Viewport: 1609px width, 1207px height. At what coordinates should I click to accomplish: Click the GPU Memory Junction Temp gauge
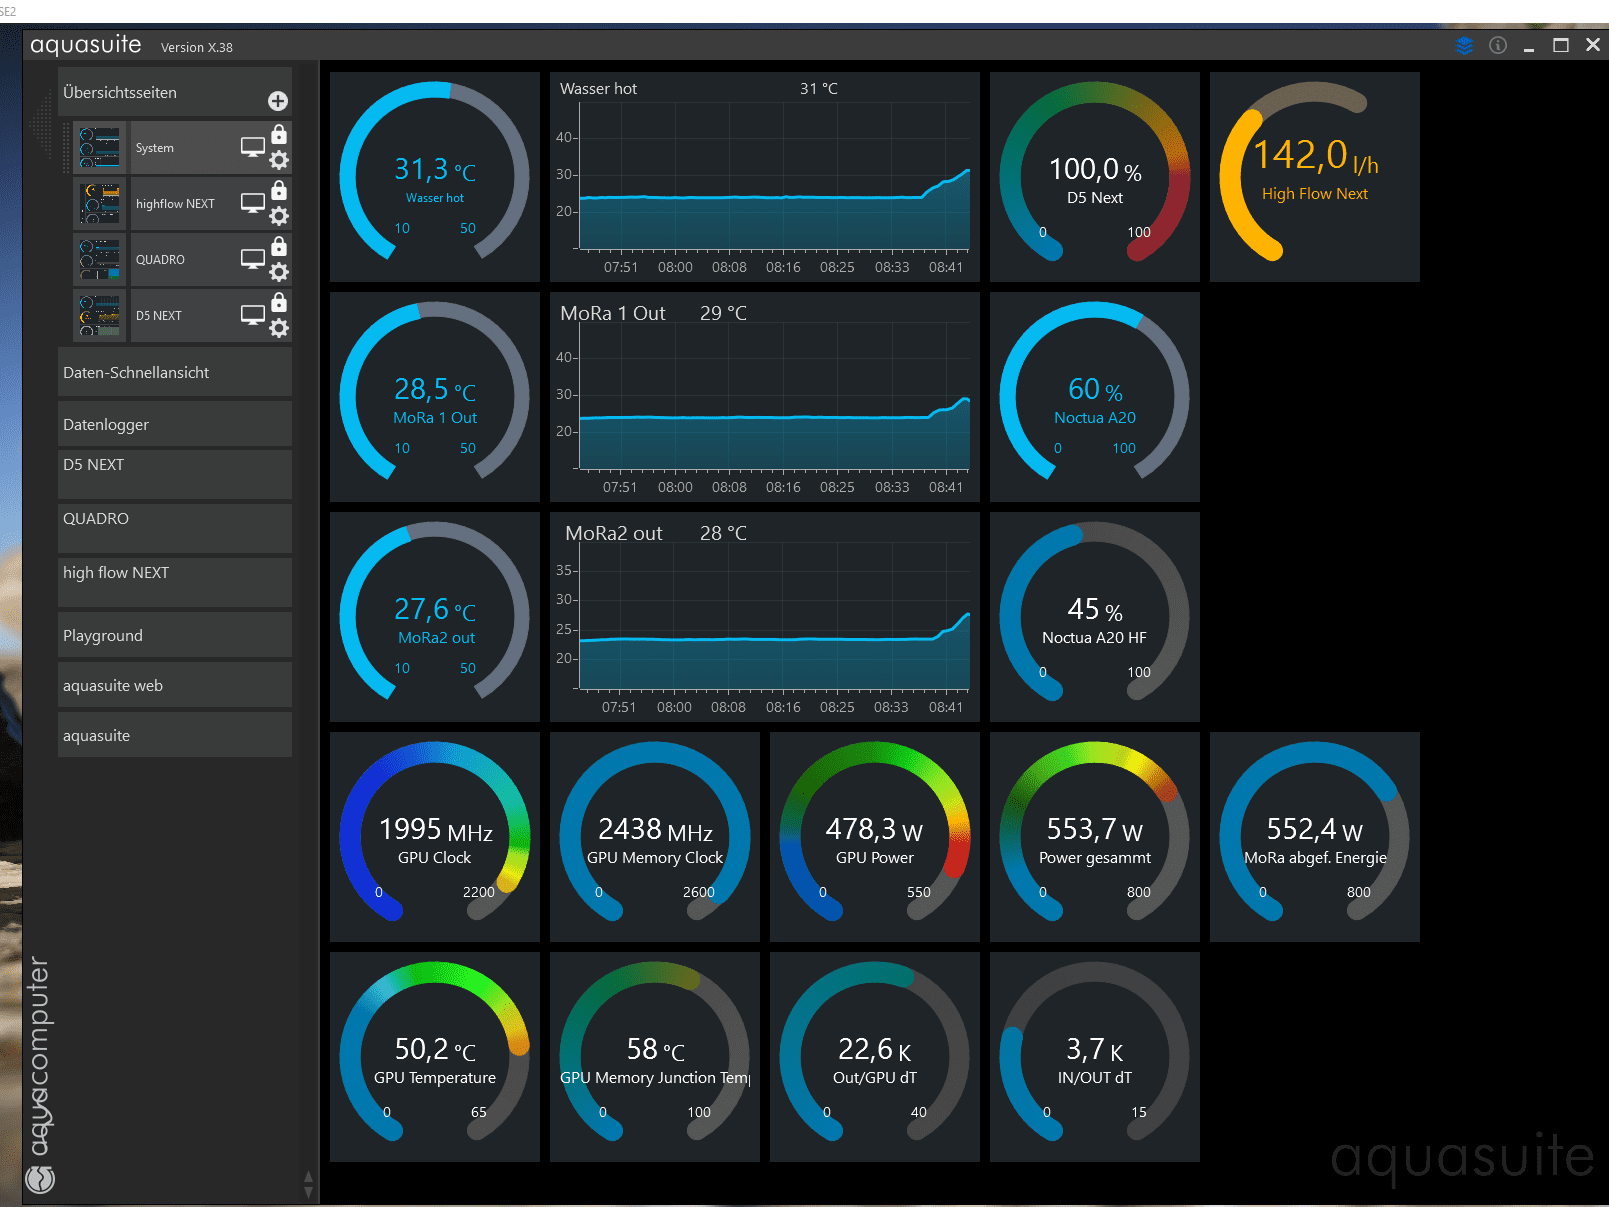point(655,1057)
